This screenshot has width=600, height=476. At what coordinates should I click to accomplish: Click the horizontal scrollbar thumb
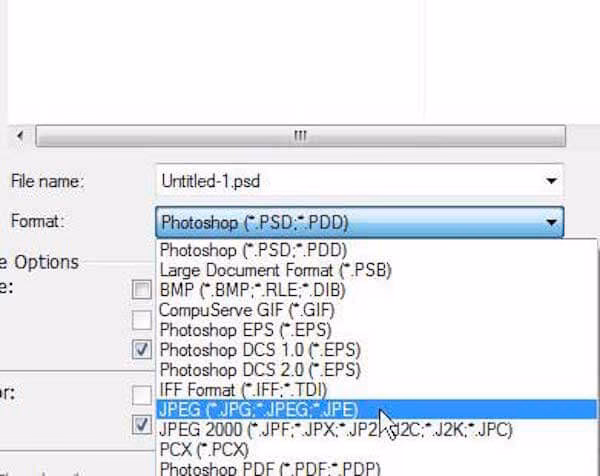click(x=300, y=135)
